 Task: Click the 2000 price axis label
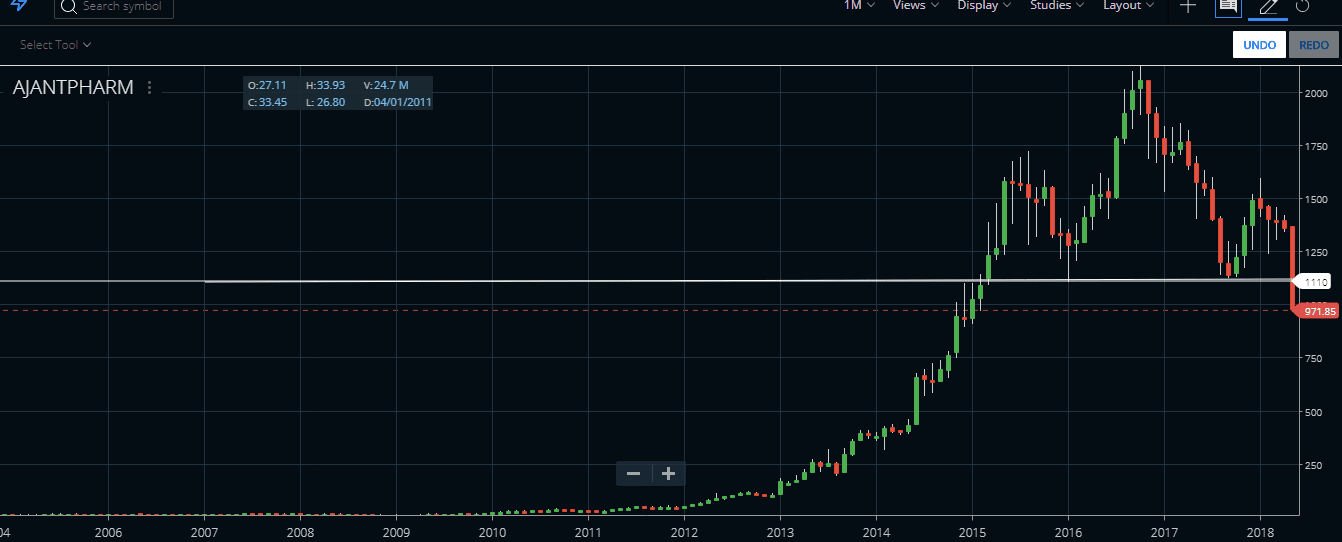click(x=1315, y=93)
